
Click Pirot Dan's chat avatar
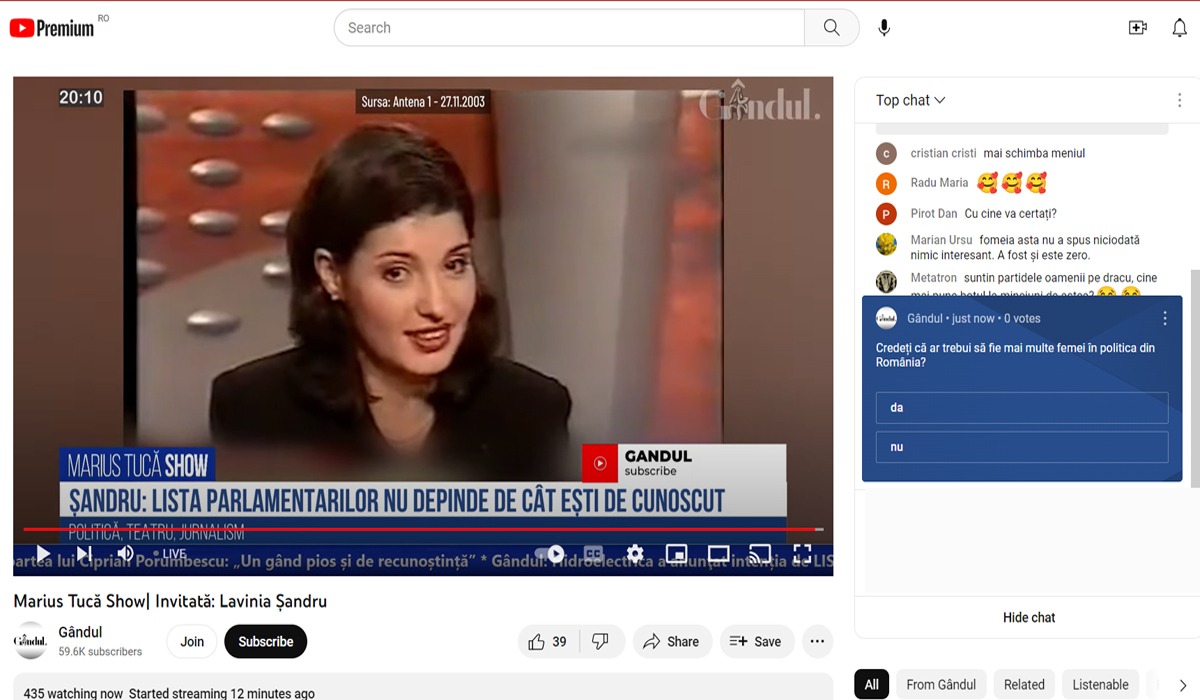click(886, 214)
